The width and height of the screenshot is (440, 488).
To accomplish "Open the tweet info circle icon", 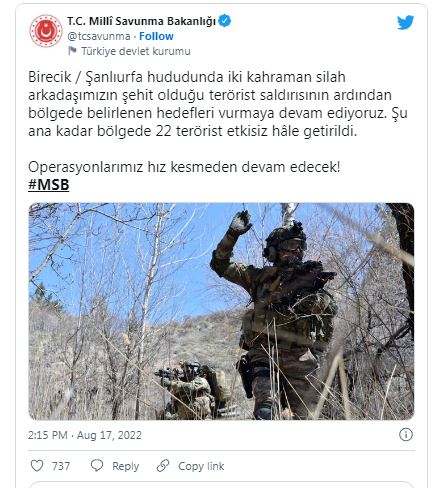I will [x=406, y=435].
